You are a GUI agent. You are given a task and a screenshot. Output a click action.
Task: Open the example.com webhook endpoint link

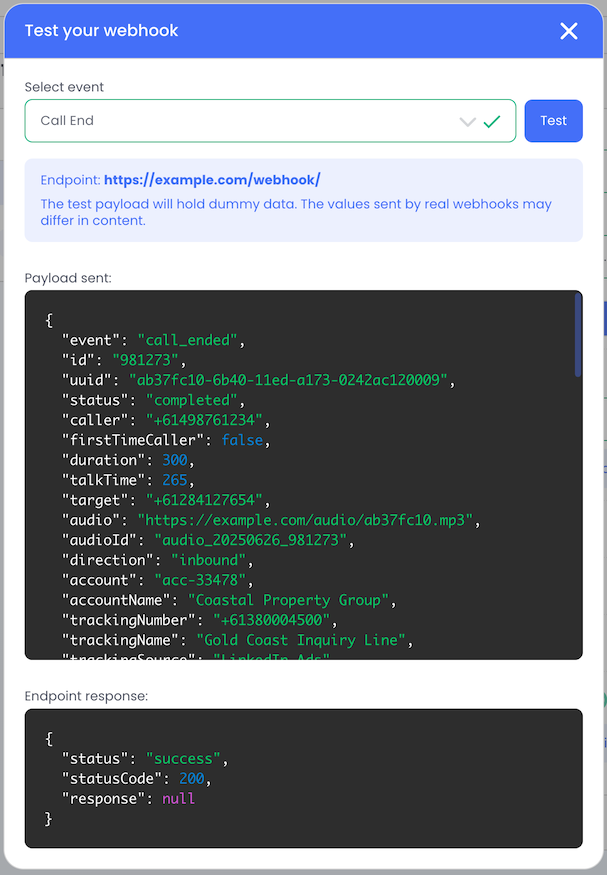click(x=212, y=180)
